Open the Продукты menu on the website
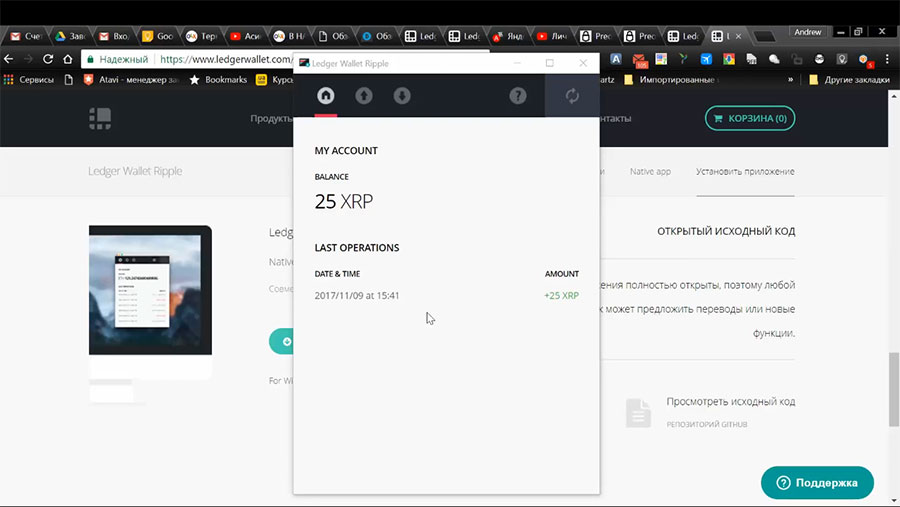 pyautogui.click(x=271, y=118)
